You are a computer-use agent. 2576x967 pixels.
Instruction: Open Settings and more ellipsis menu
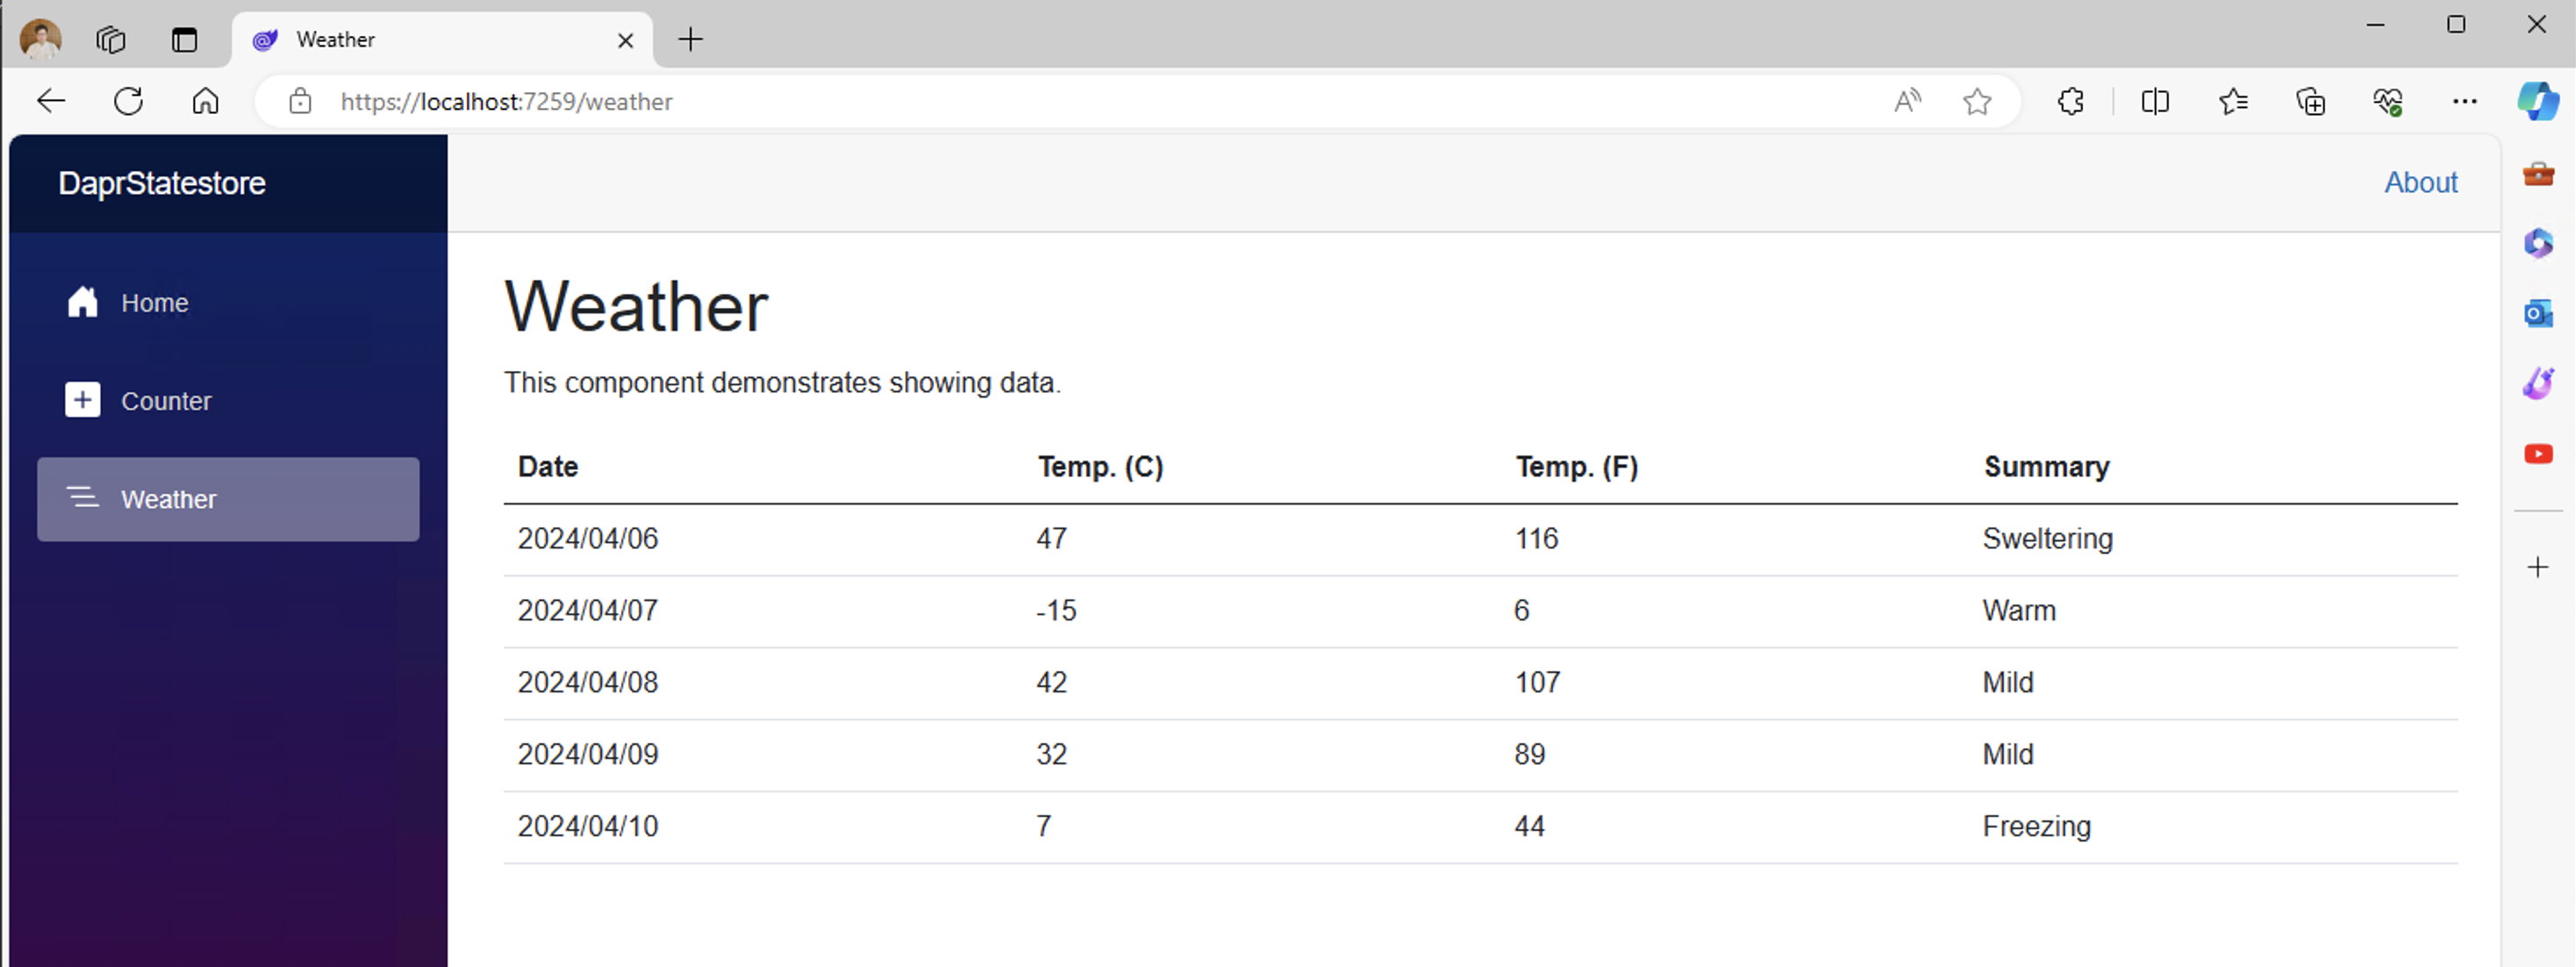(2464, 101)
